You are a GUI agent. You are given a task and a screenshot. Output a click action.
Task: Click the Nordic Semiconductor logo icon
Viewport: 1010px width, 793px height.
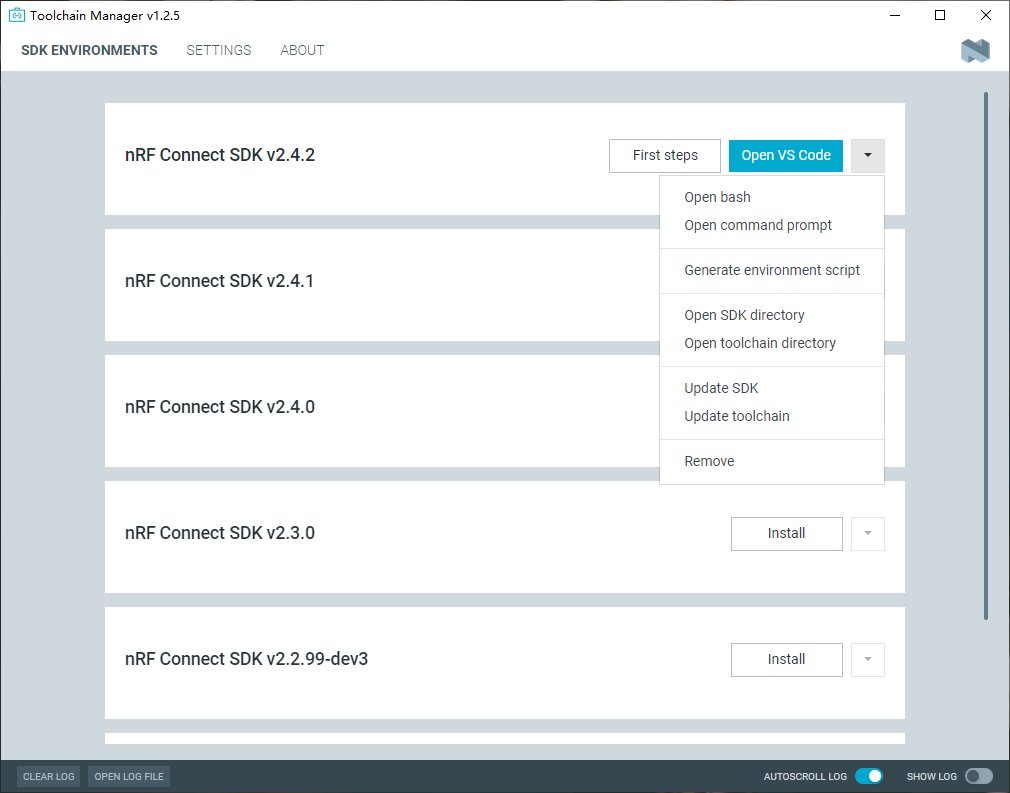tap(975, 50)
